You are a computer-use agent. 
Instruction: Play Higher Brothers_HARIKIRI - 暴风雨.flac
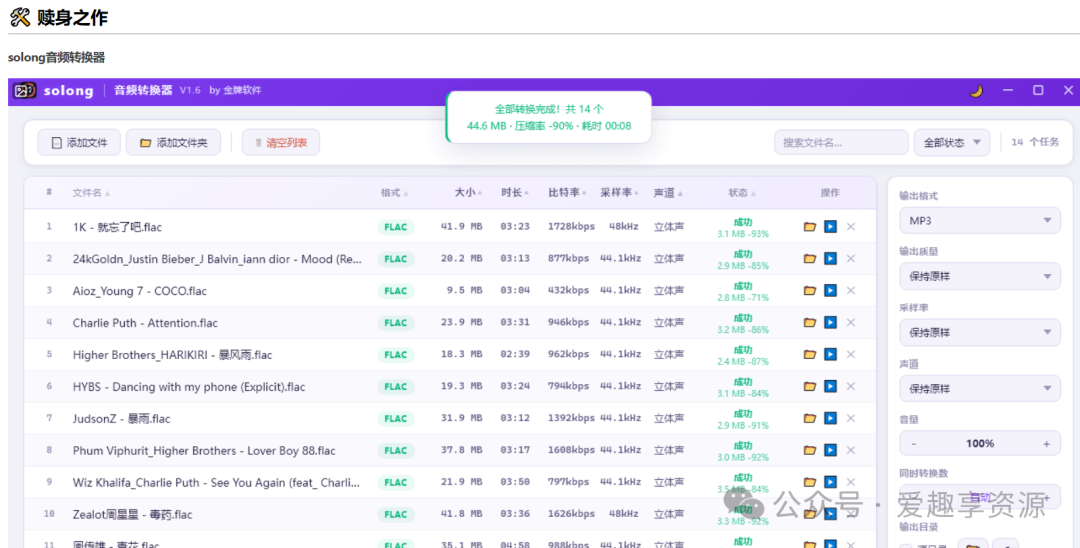831,354
